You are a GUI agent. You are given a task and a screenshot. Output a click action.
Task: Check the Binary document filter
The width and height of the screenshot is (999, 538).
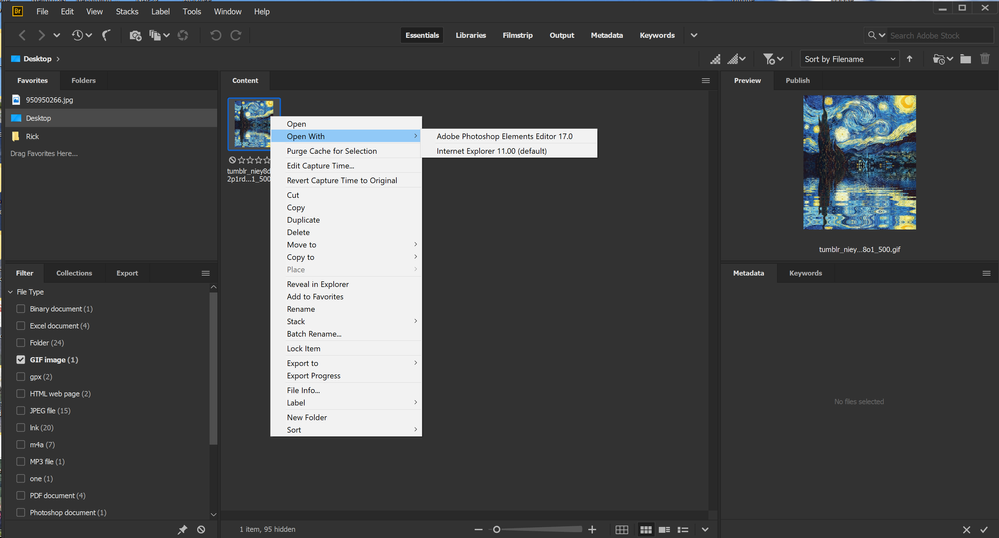[x=21, y=309]
